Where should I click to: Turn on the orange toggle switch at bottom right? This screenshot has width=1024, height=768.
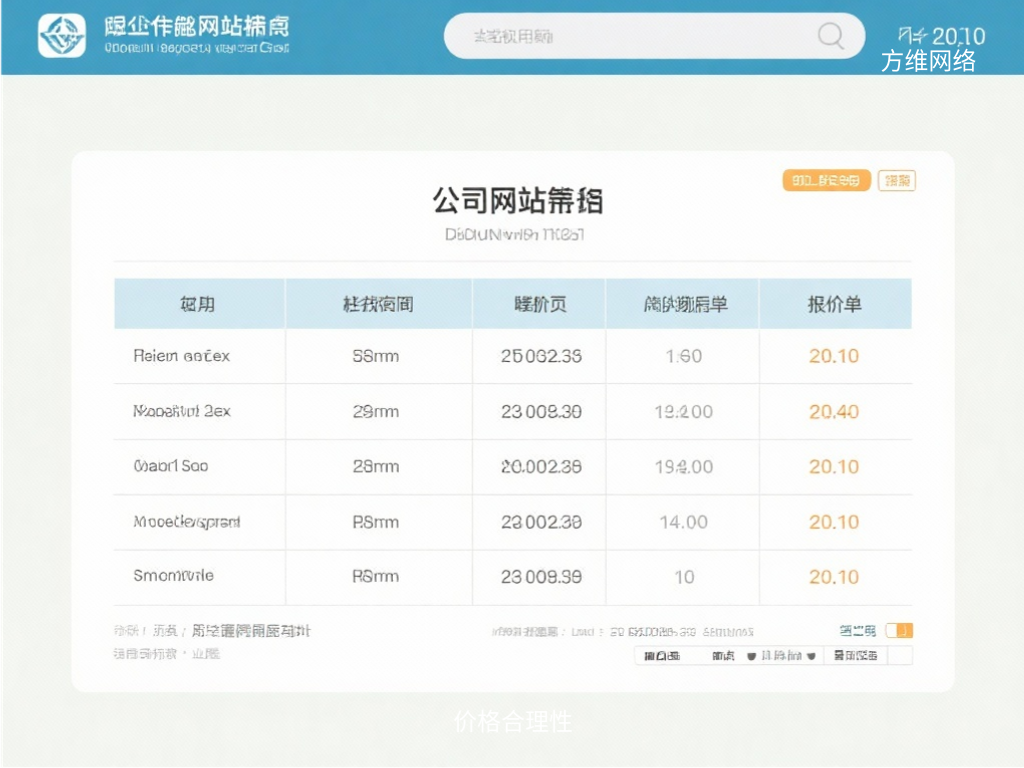[897, 631]
